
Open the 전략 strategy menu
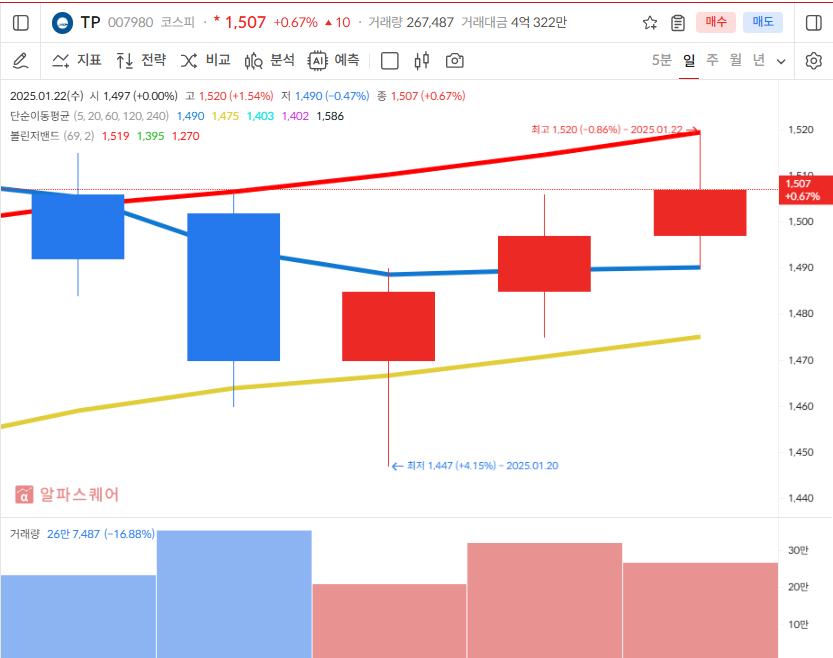coord(141,61)
